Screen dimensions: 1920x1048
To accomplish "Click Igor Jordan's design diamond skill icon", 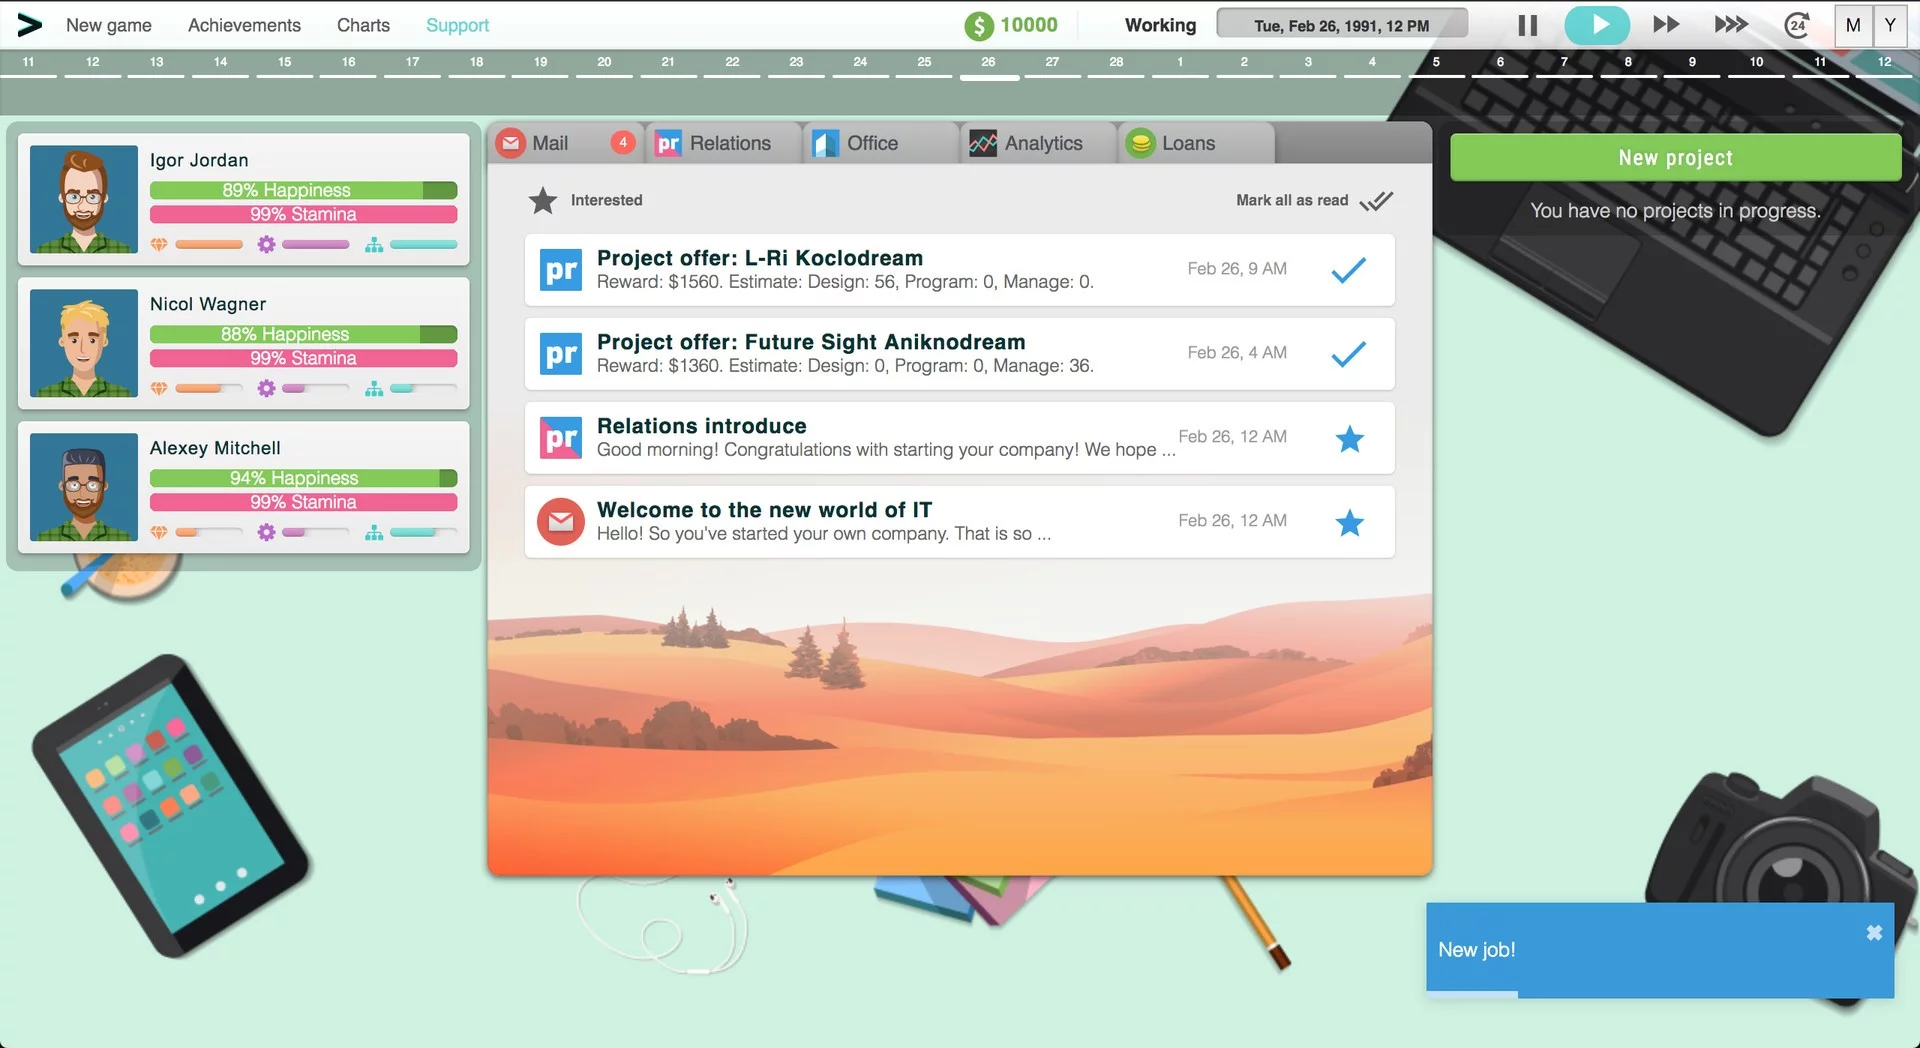I will pos(159,244).
